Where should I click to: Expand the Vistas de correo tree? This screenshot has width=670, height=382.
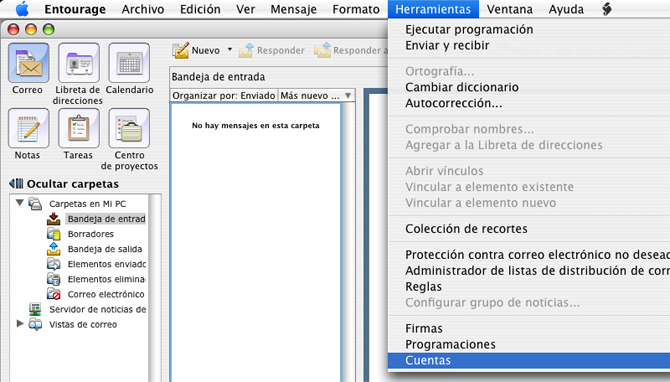point(20,324)
